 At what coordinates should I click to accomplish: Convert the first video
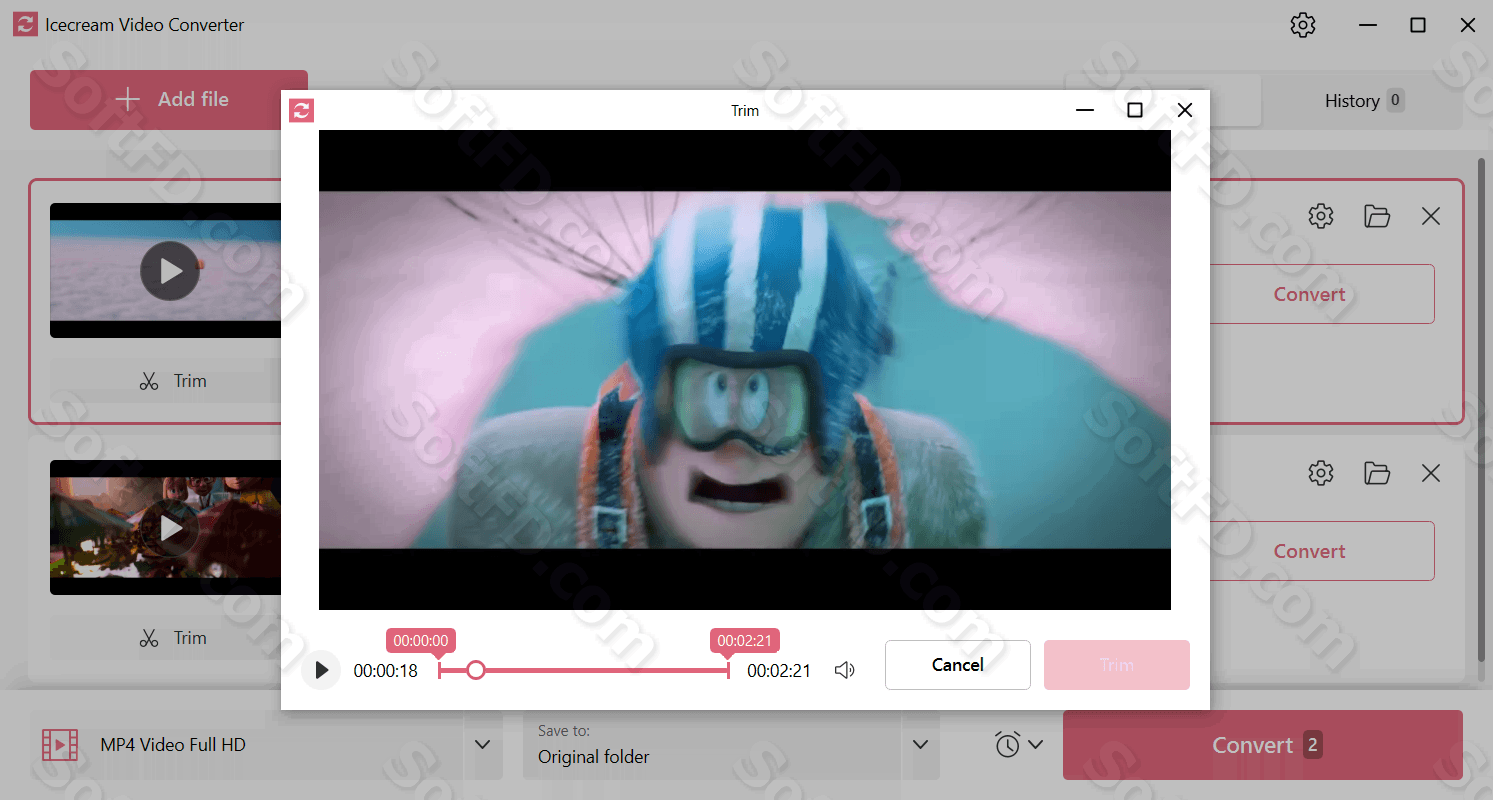click(x=1309, y=294)
